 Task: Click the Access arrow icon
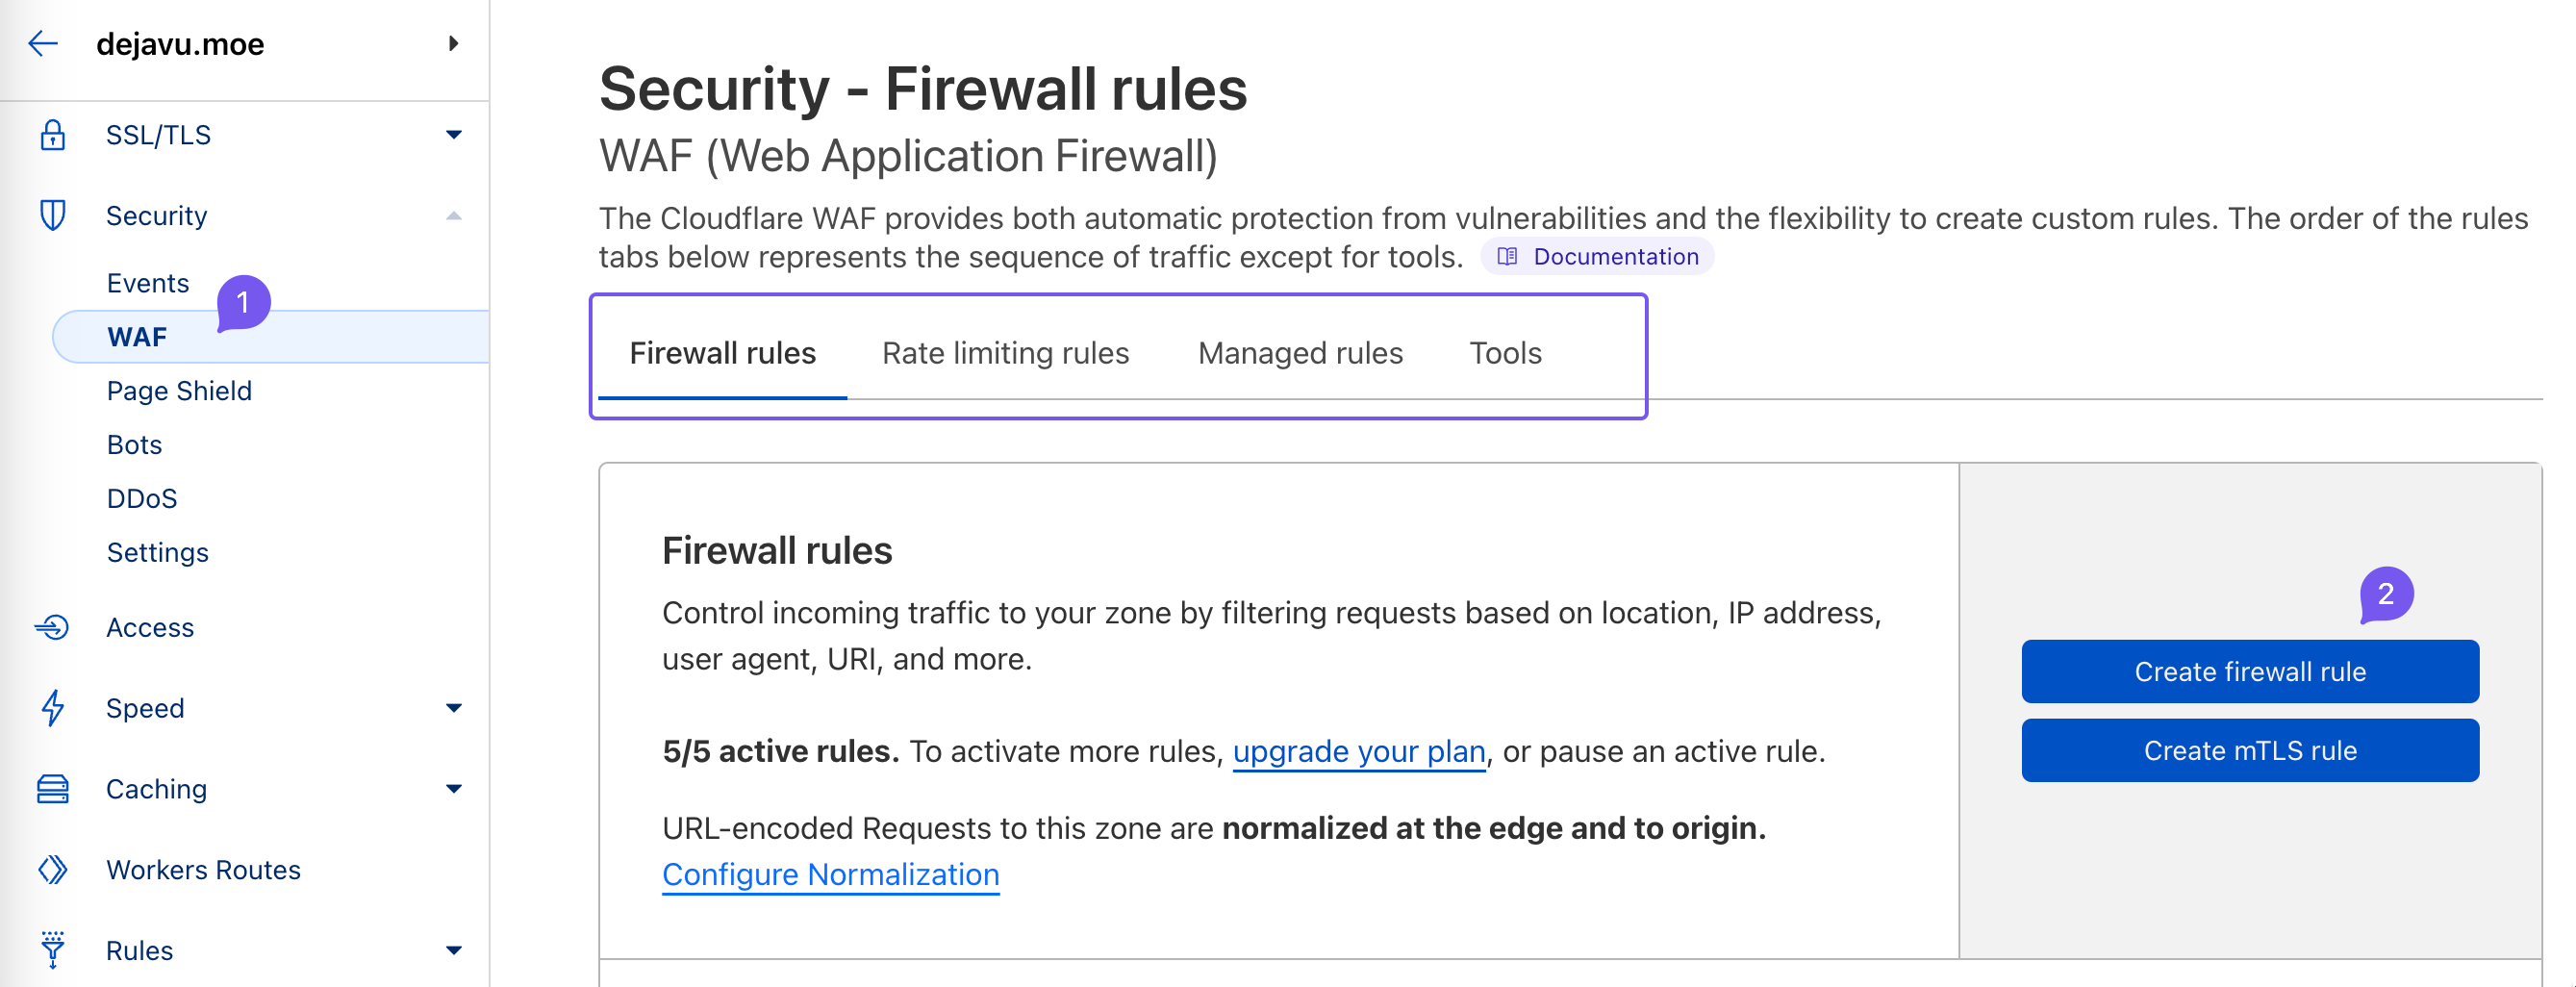(x=53, y=627)
